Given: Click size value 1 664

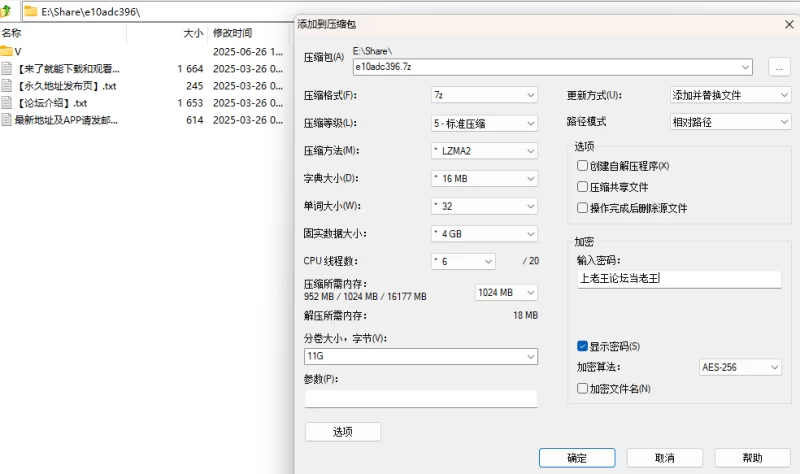Looking at the screenshot, I should (190, 68).
